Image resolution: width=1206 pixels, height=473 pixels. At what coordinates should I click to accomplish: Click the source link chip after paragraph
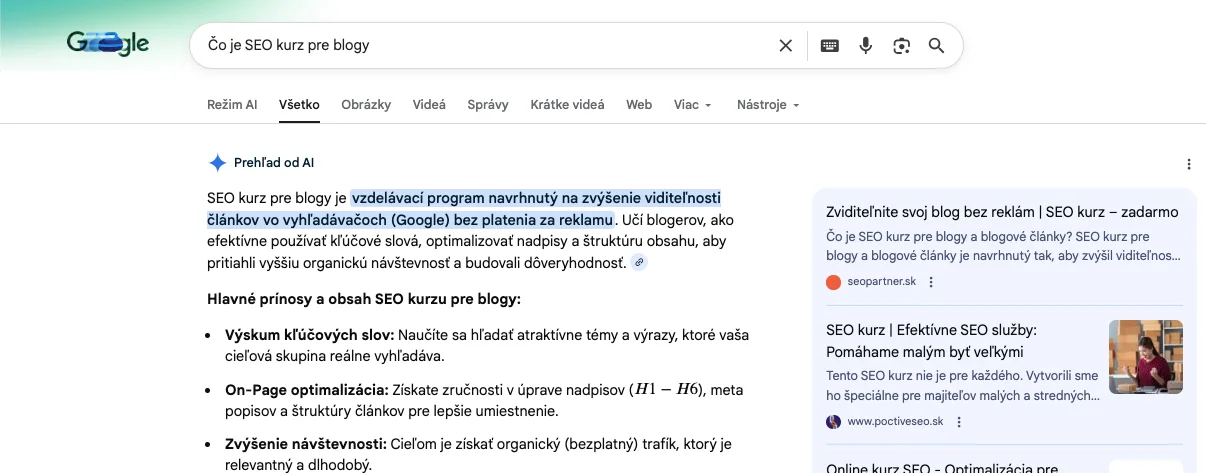tap(639, 262)
